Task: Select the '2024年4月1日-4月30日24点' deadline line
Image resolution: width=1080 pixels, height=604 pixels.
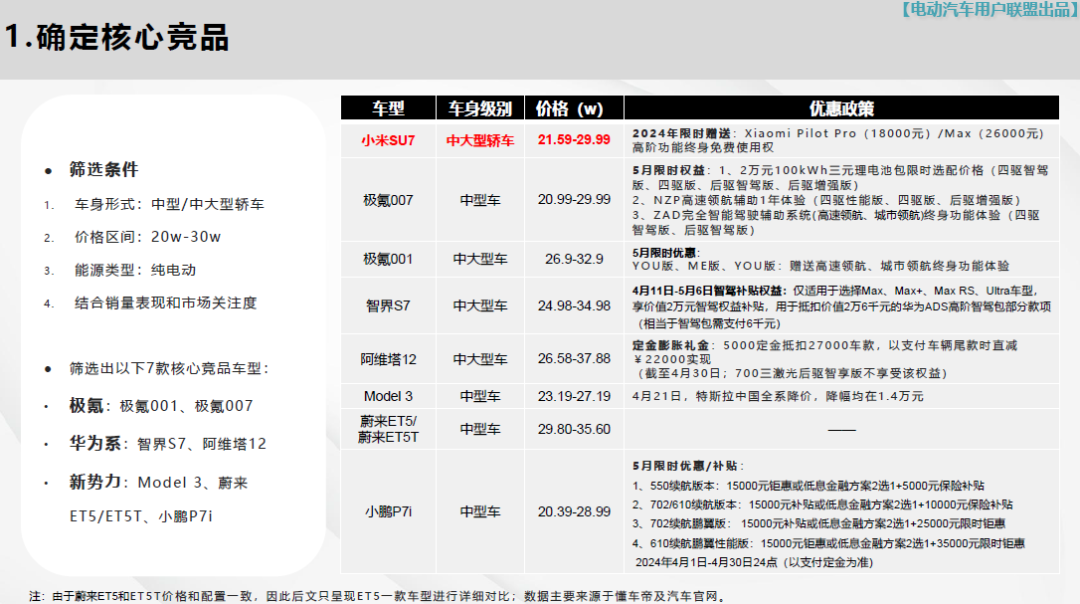Action: 754,562
